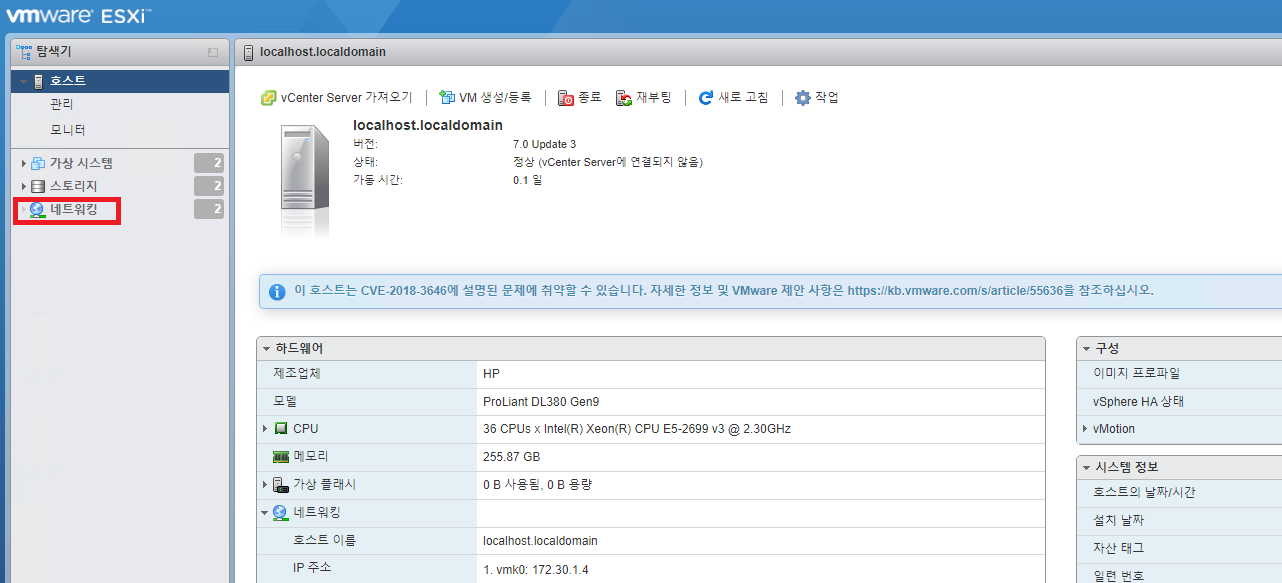The image size is (1282, 583).
Task: Click the VM 생성/등록 toolbar icon
Action: 447,98
